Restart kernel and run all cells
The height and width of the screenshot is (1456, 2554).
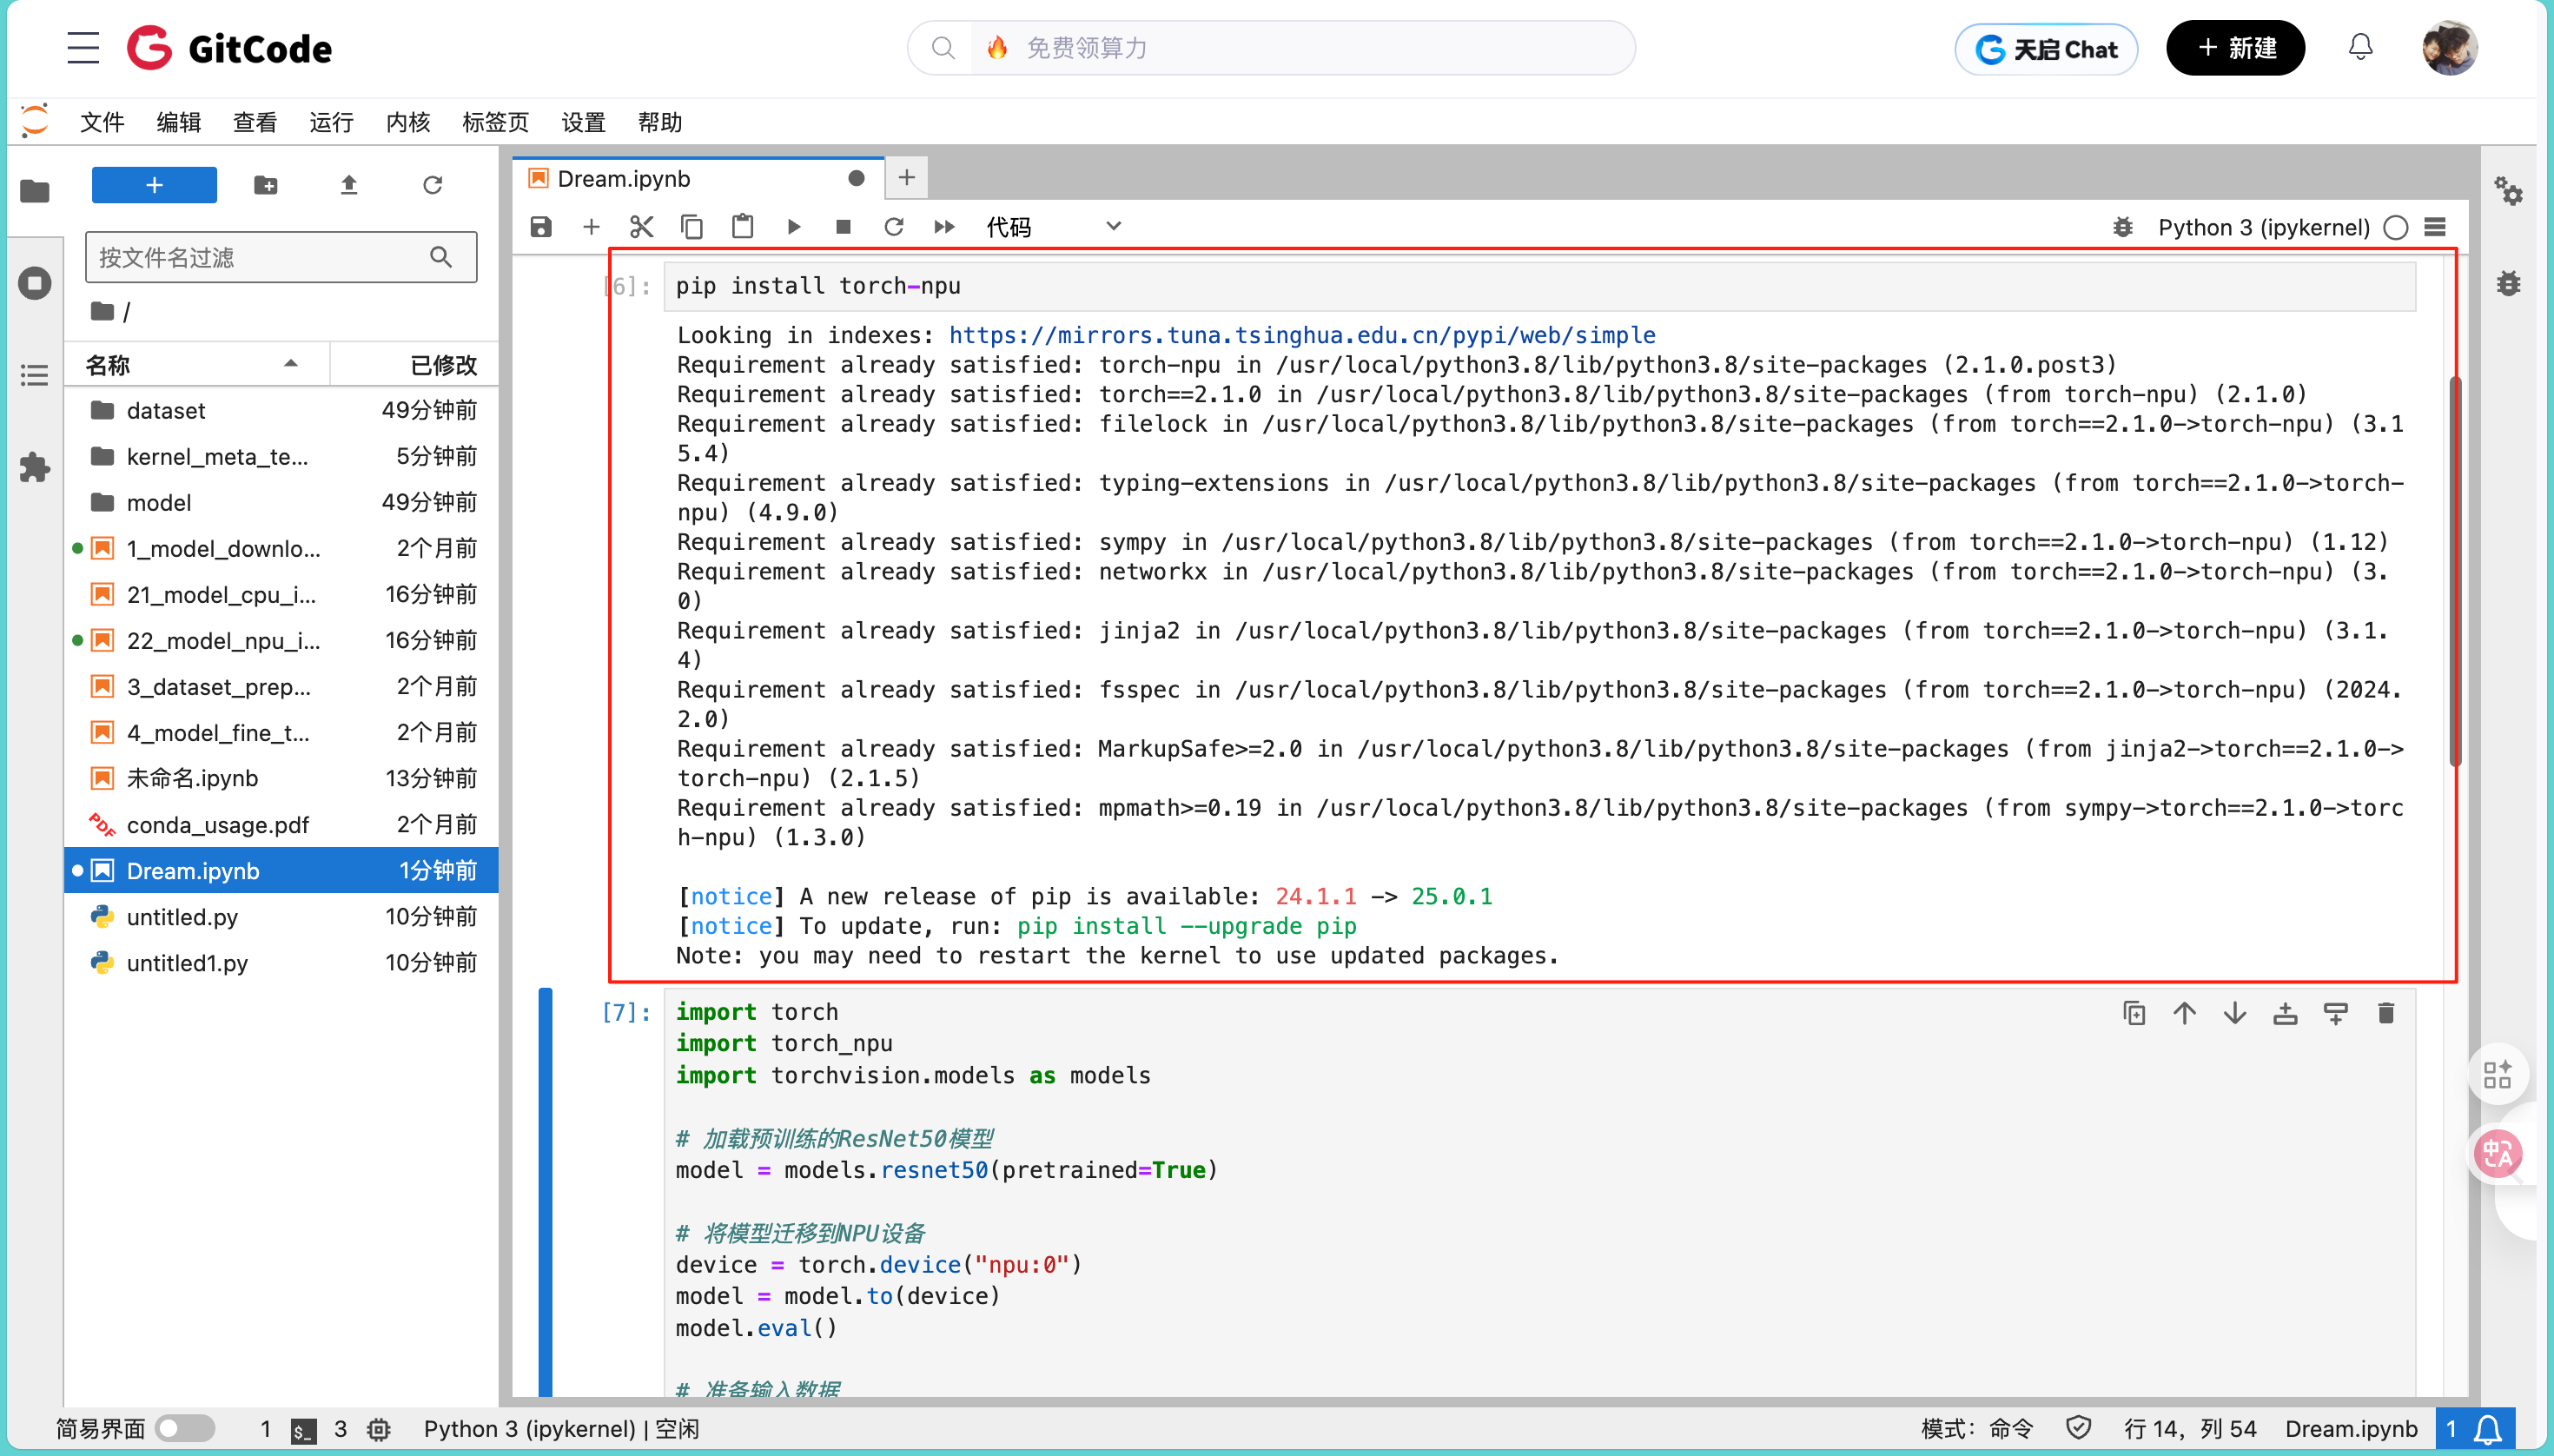944,227
